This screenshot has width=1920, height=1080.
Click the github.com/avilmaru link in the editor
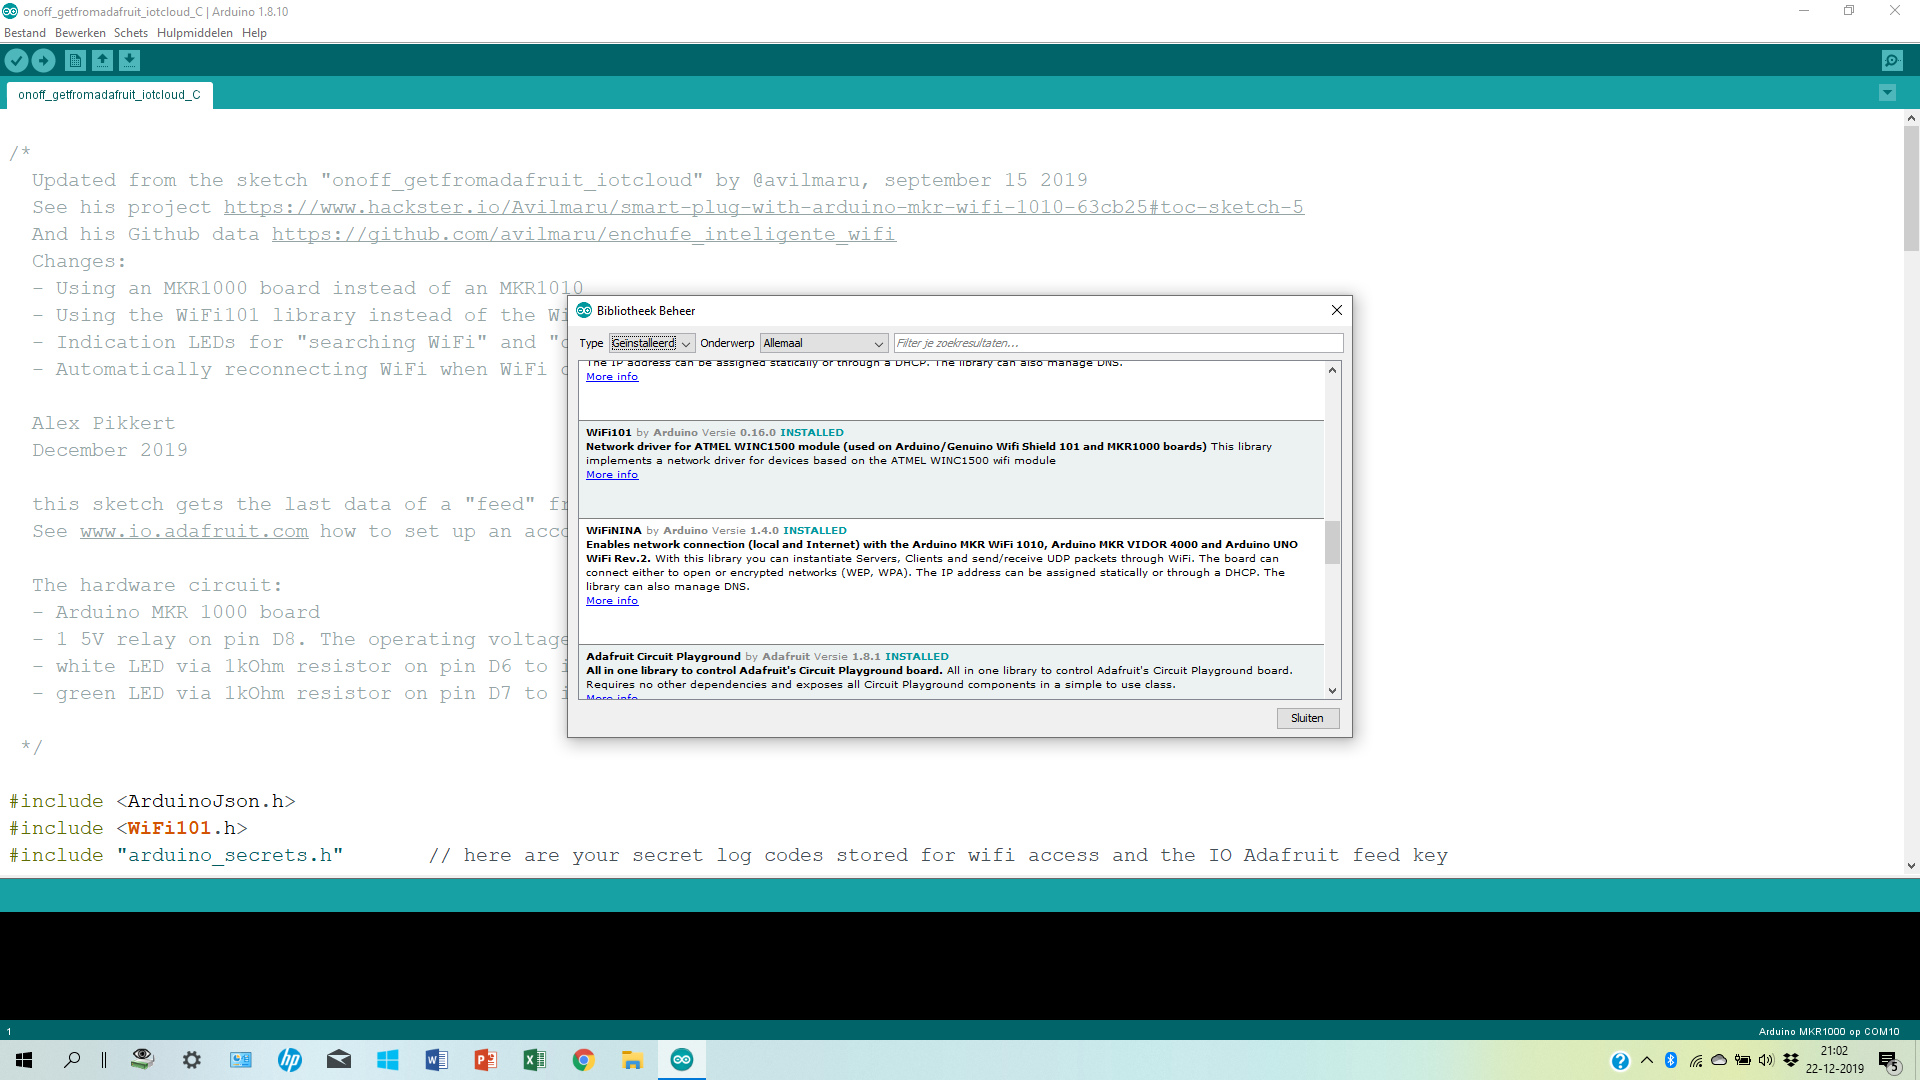click(583, 234)
